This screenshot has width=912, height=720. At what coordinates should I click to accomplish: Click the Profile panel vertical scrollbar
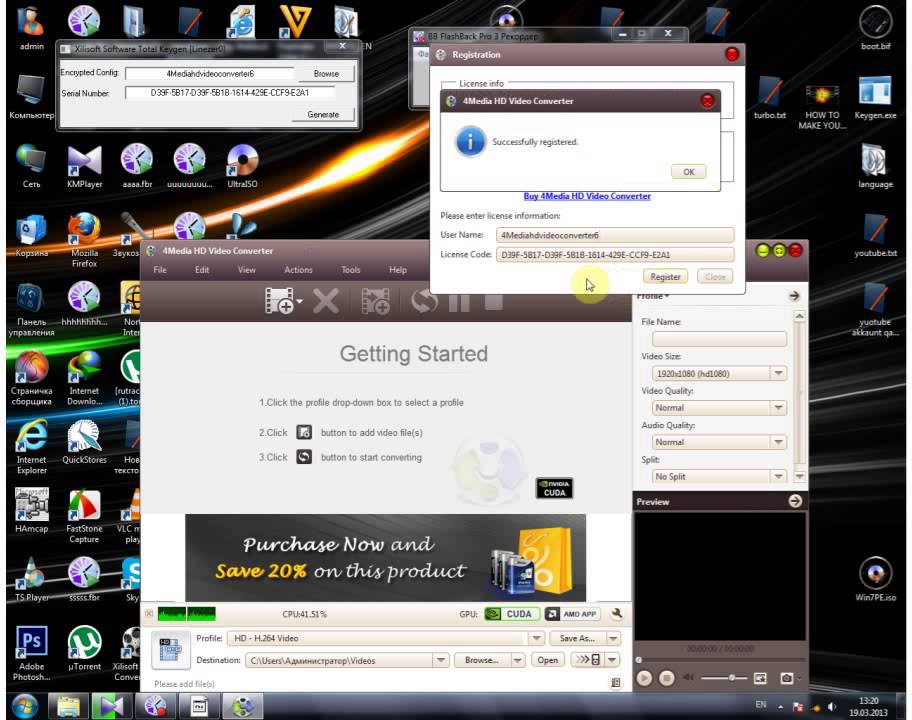tap(799, 395)
